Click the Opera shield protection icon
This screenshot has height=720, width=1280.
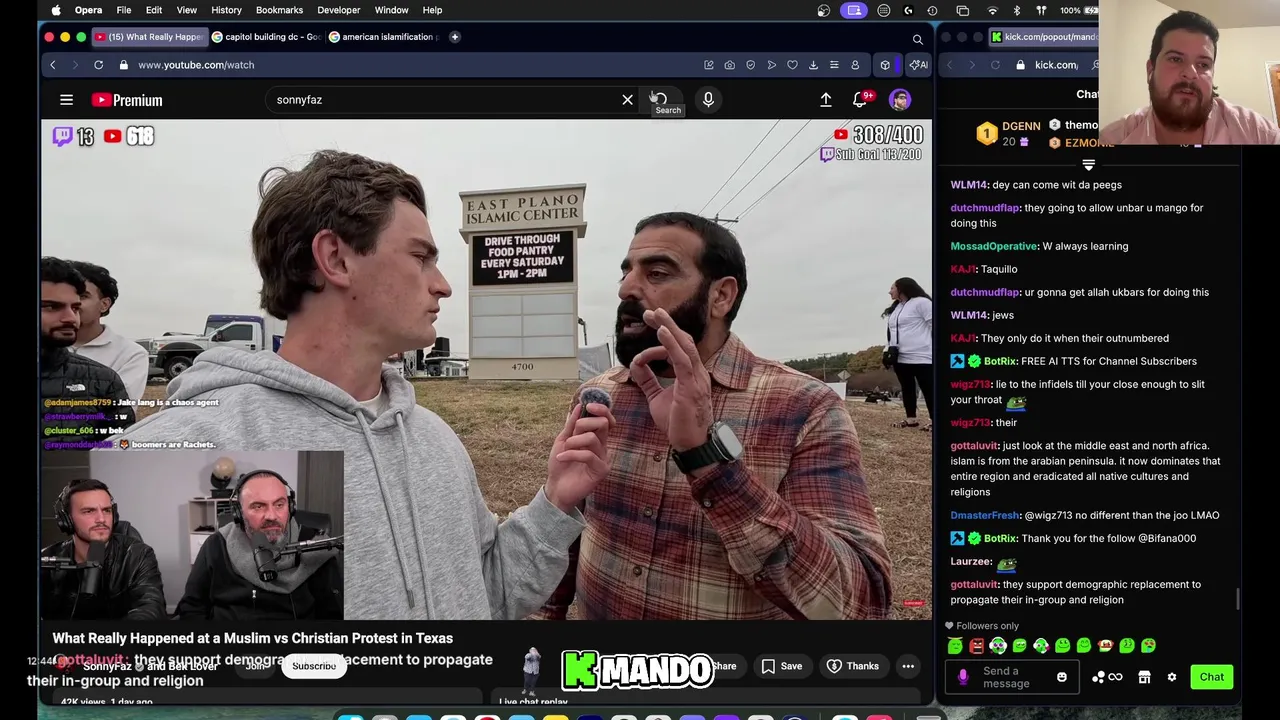[750, 65]
